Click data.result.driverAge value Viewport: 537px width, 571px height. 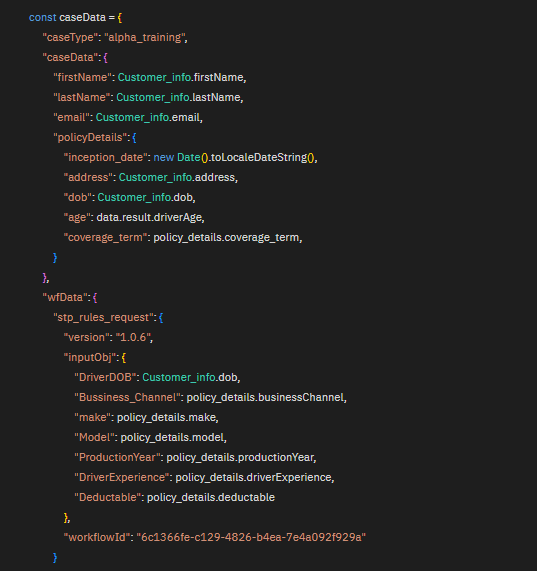(149, 218)
